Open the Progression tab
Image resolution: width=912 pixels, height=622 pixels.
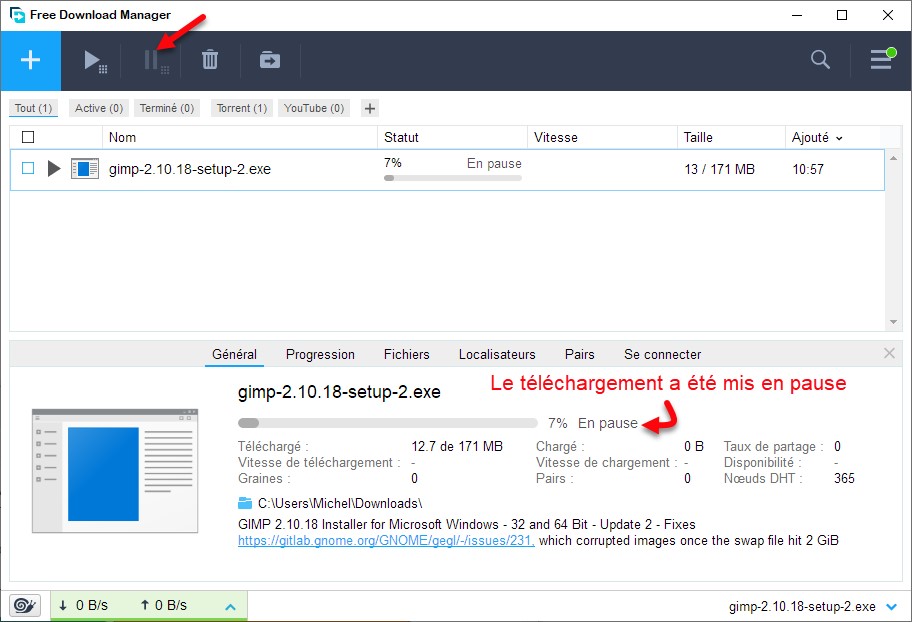point(320,354)
